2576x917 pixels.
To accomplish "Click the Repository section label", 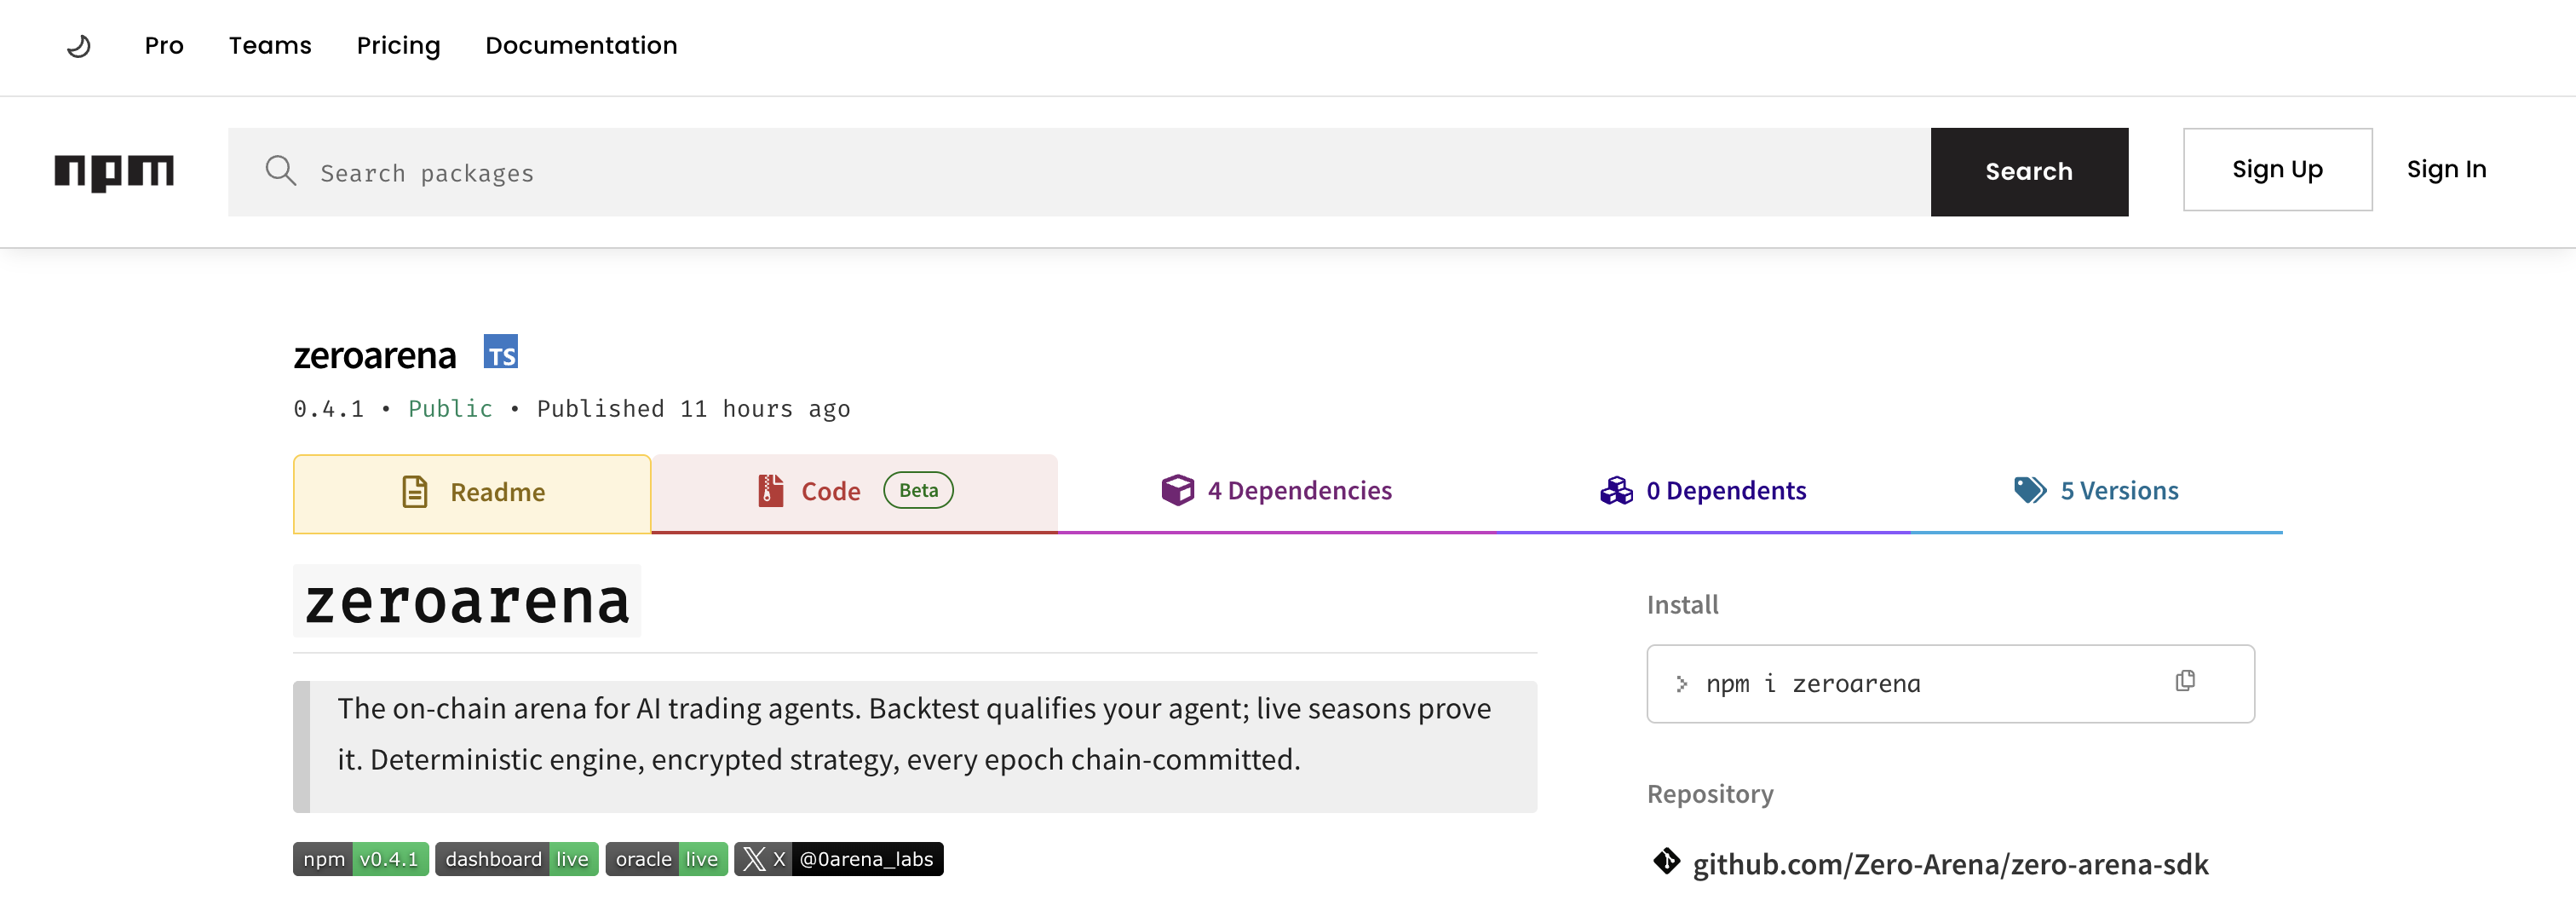I will 1710,794.
